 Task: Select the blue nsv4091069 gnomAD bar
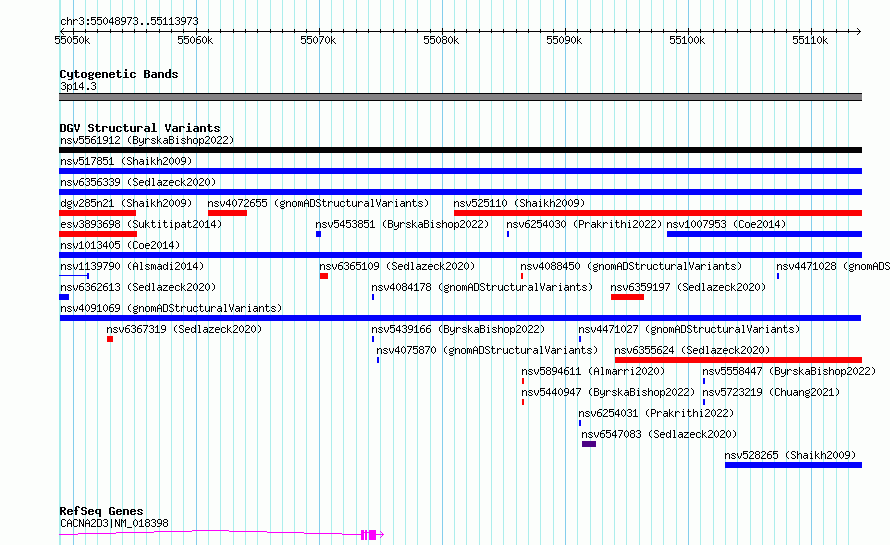tap(460, 318)
